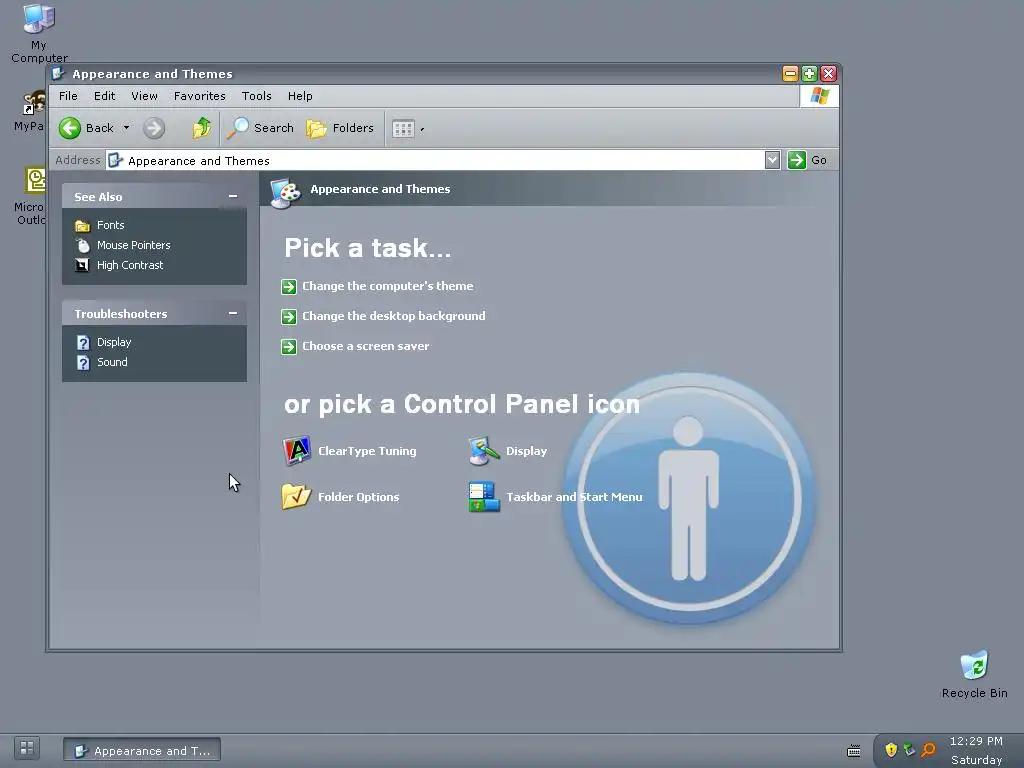This screenshot has height=768, width=1024.
Task: Click the Mouse Pointers mouse icon
Action: (x=83, y=246)
